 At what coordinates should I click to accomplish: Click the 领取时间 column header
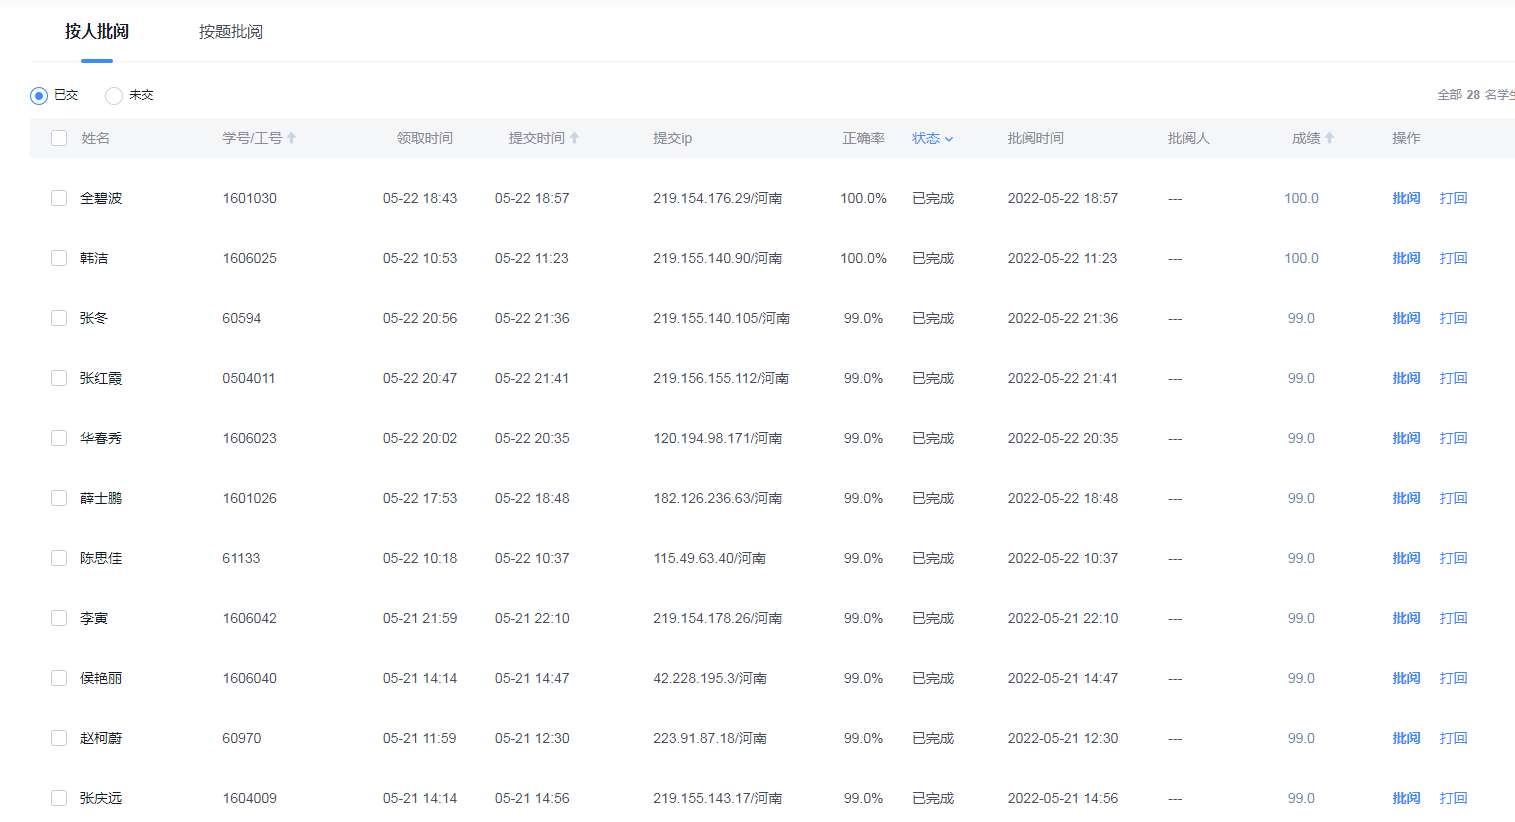425,138
